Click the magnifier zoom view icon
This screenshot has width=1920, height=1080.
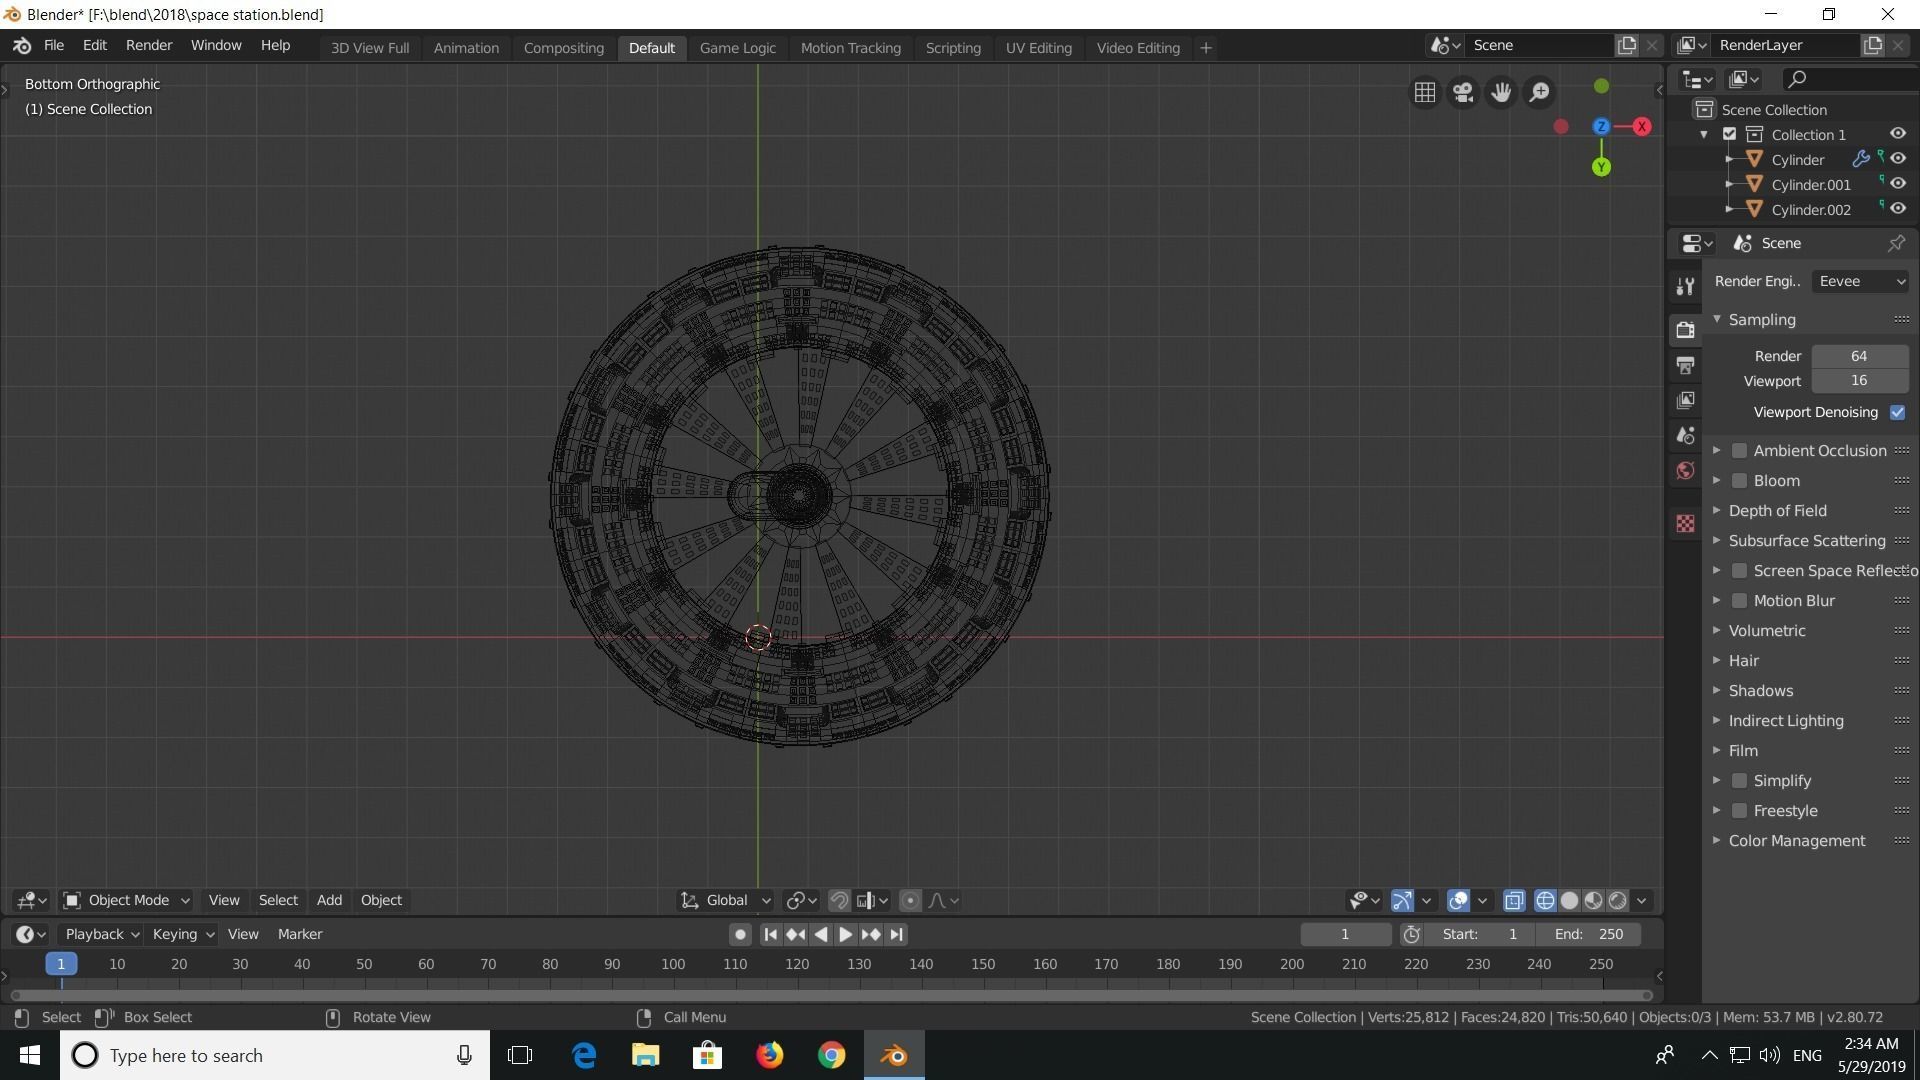[x=1540, y=92]
